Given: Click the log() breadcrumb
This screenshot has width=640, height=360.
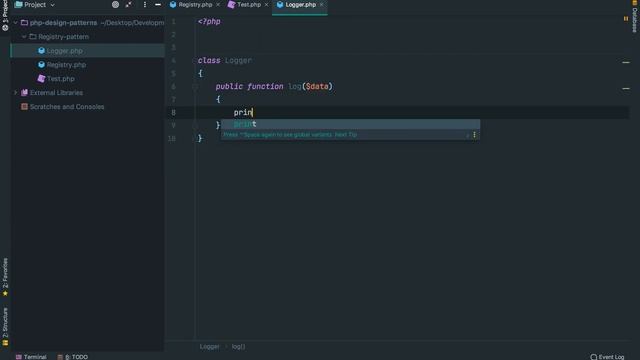Looking at the screenshot, I should (238, 347).
